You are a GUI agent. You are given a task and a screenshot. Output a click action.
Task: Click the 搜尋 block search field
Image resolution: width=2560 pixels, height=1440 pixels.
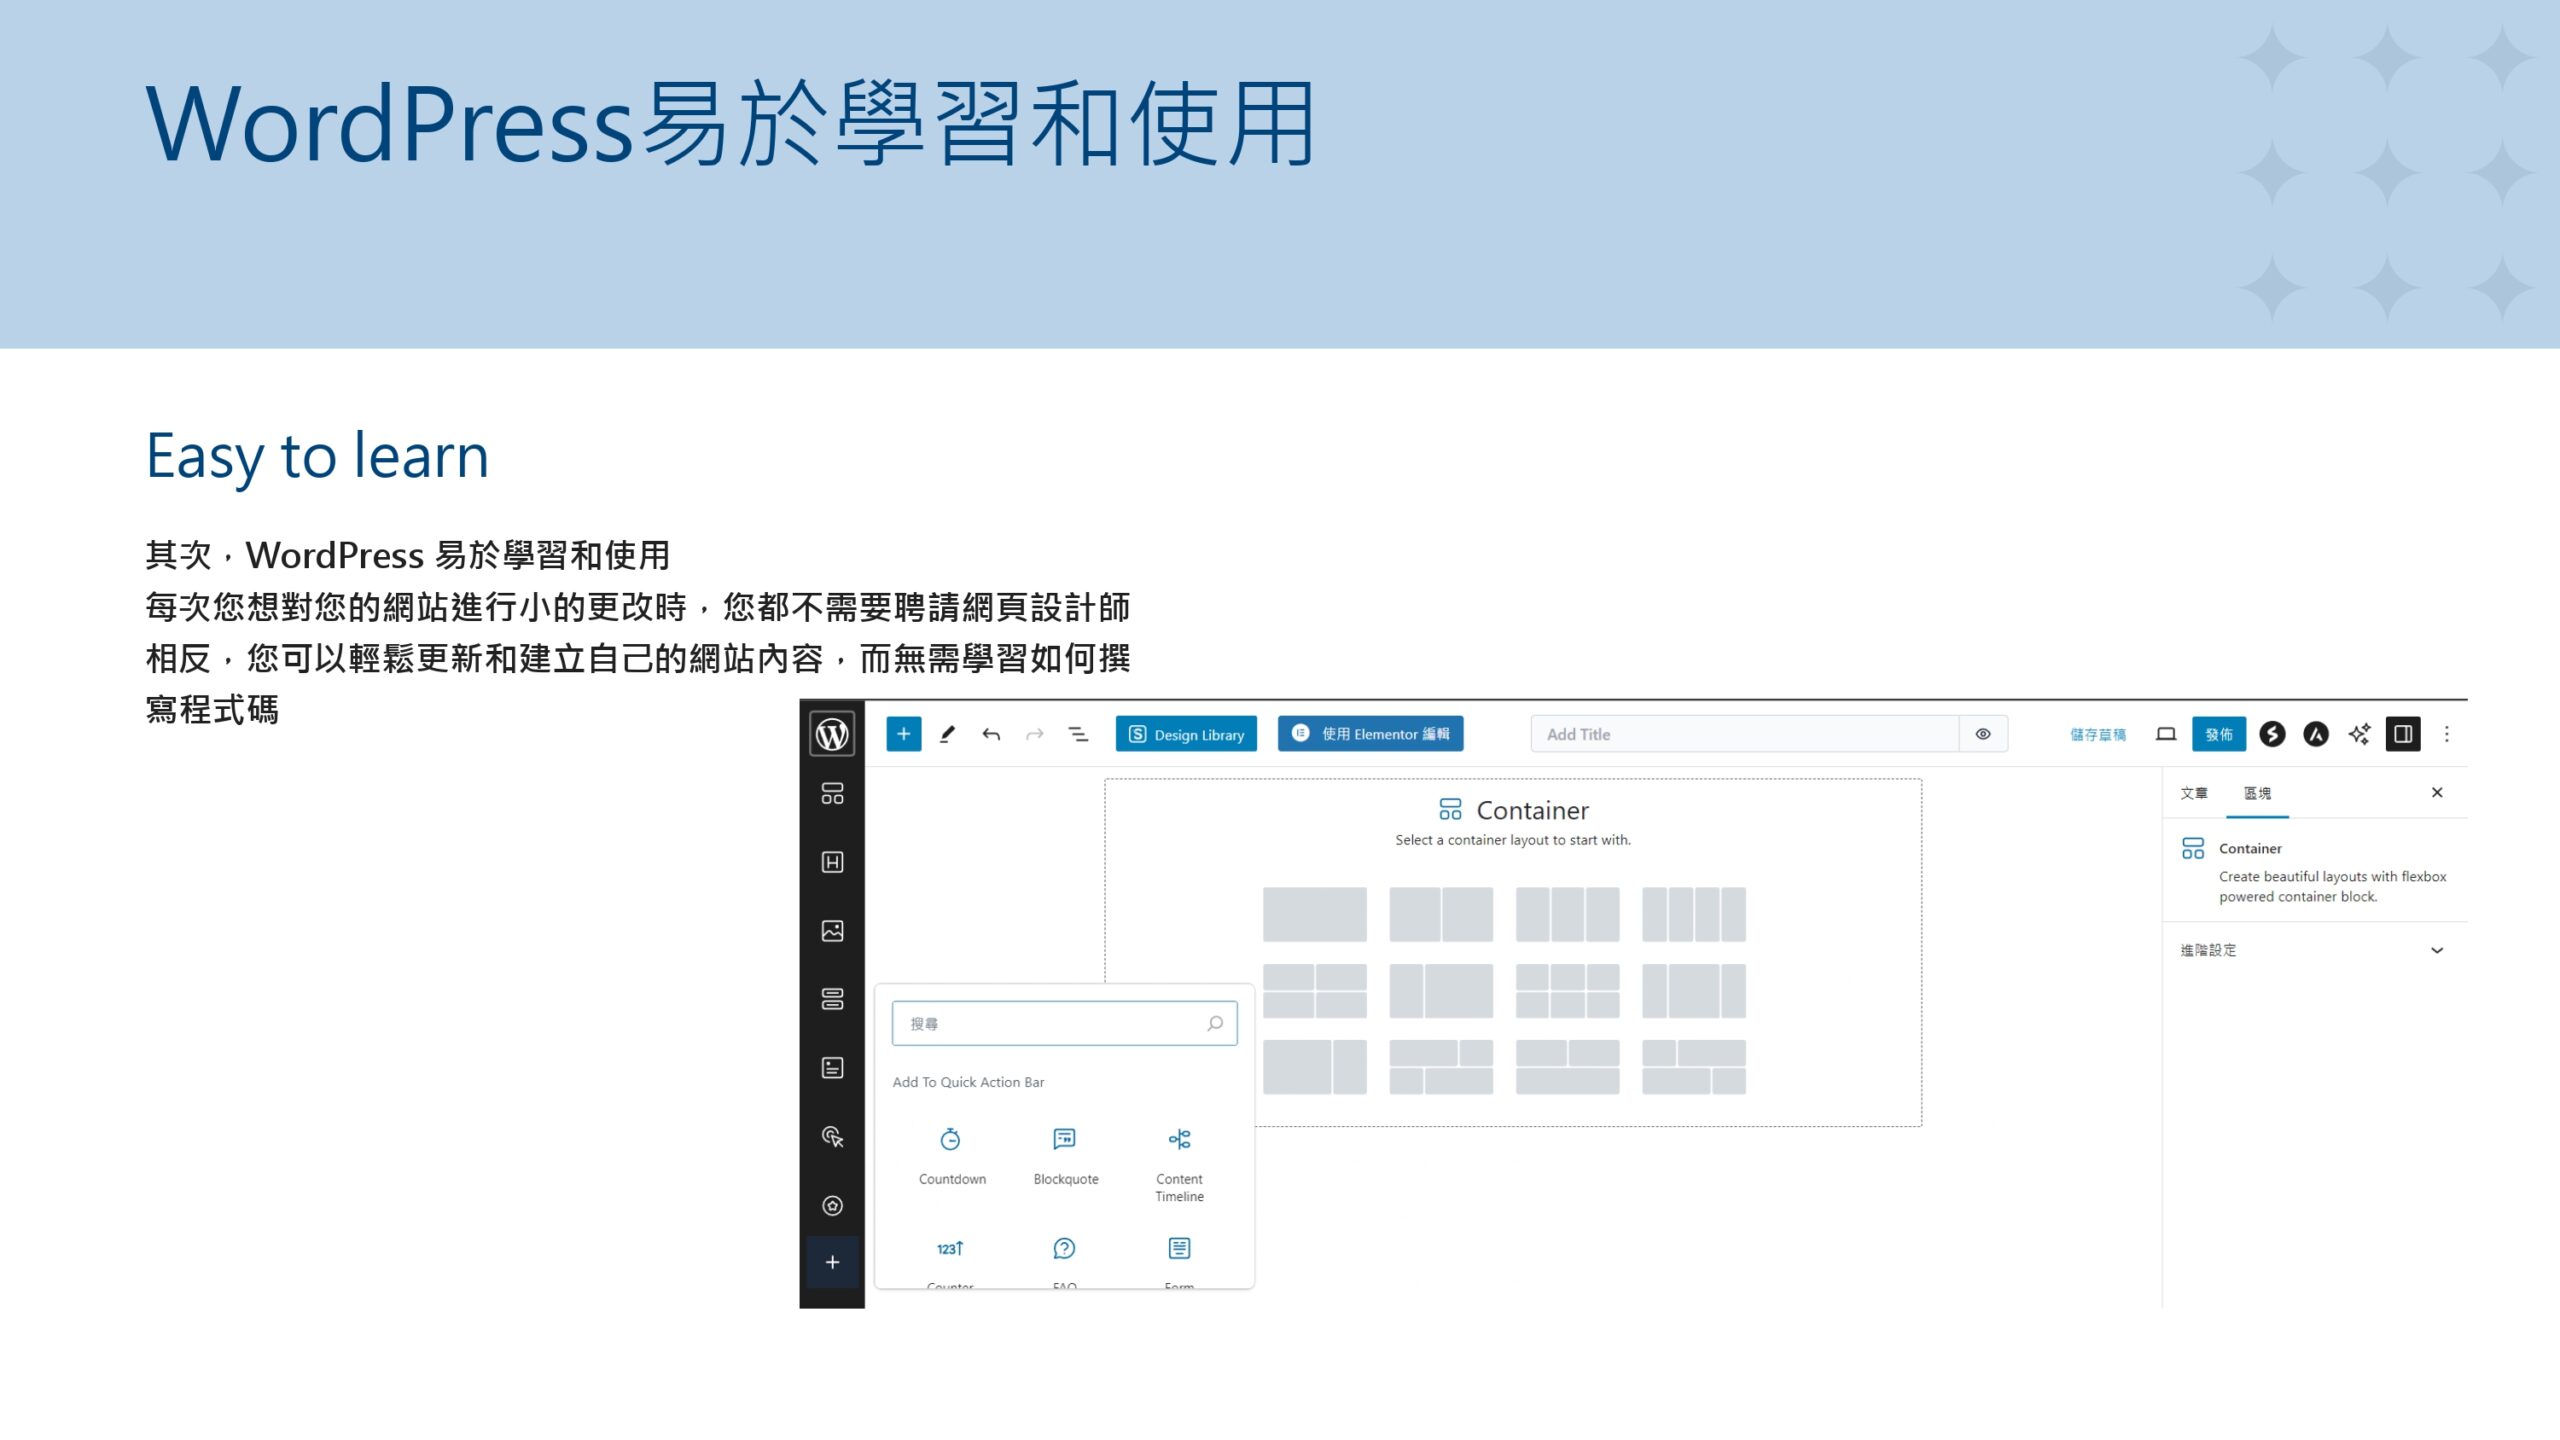1064,1024
